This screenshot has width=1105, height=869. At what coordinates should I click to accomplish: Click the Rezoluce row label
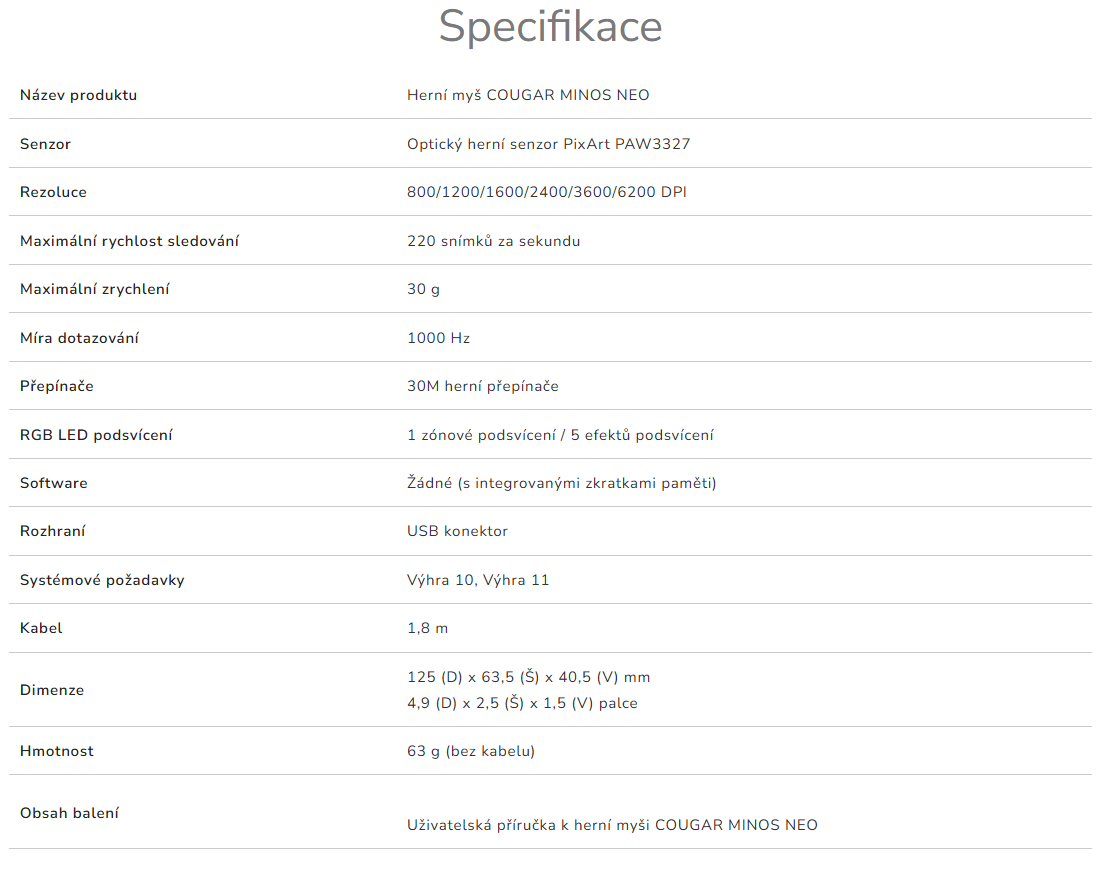click(x=53, y=192)
